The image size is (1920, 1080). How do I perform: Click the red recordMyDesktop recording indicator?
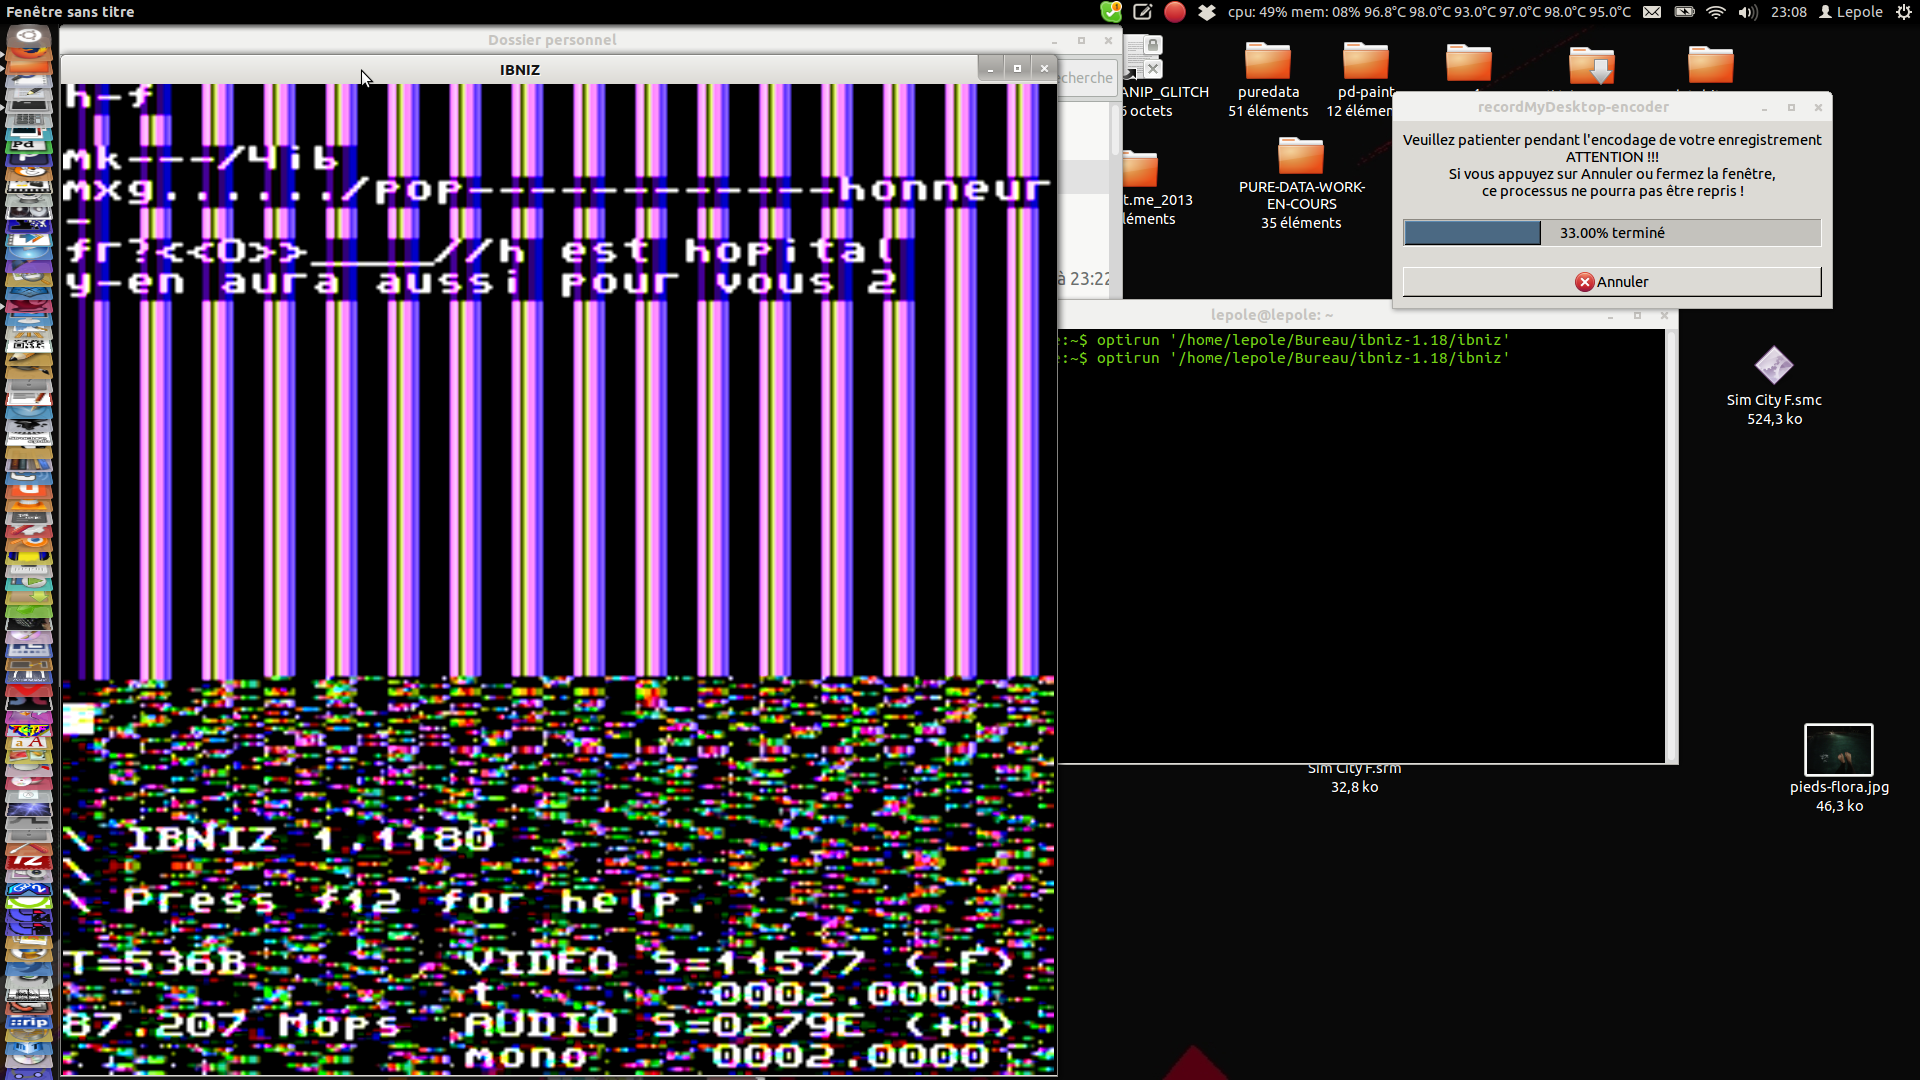click(1175, 12)
